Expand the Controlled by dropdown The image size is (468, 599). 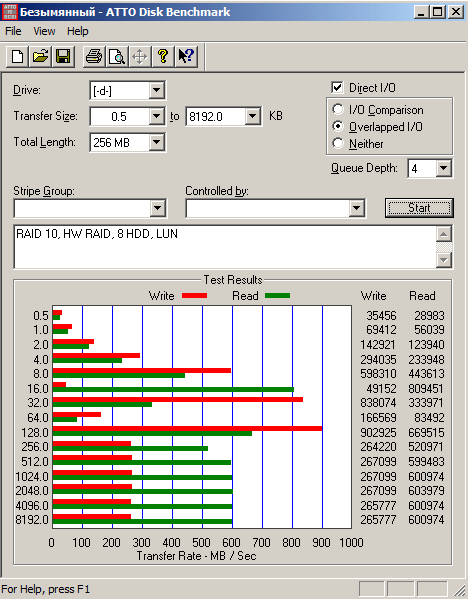tap(356, 209)
